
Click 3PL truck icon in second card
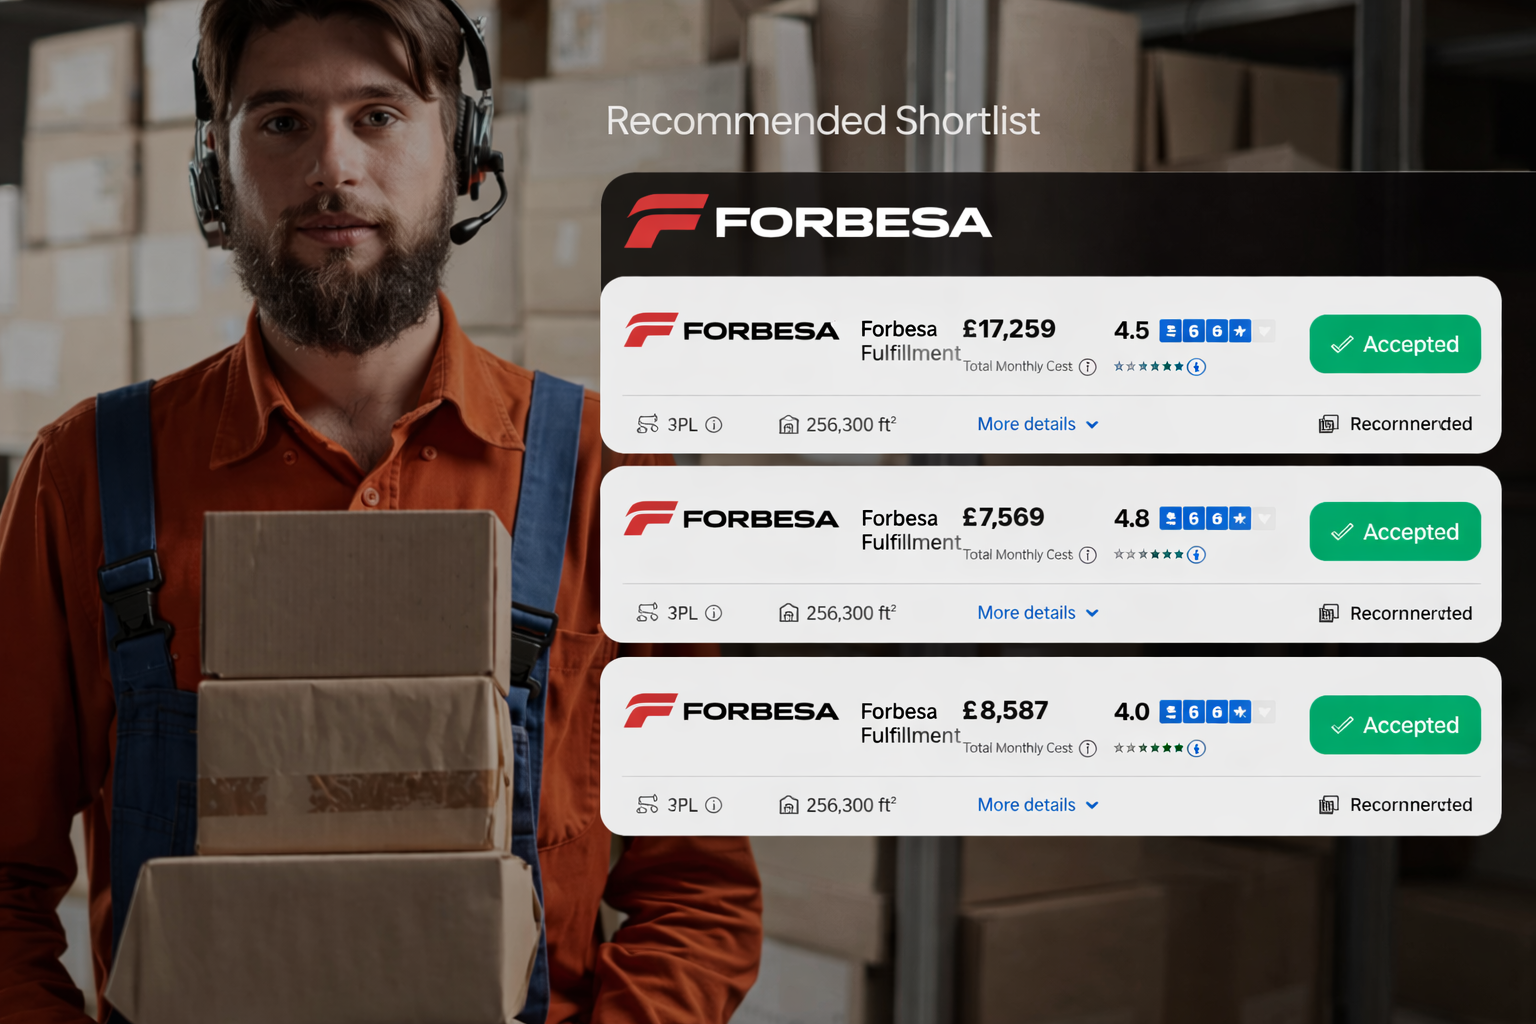(648, 613)
